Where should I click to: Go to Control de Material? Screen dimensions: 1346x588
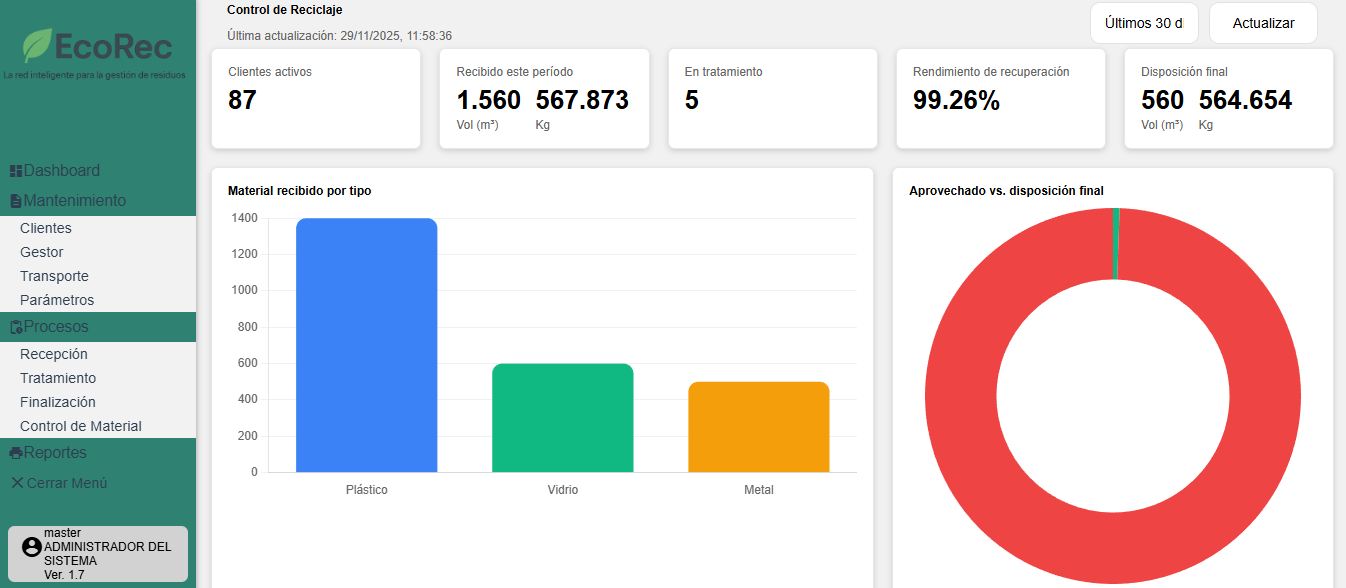81,426
